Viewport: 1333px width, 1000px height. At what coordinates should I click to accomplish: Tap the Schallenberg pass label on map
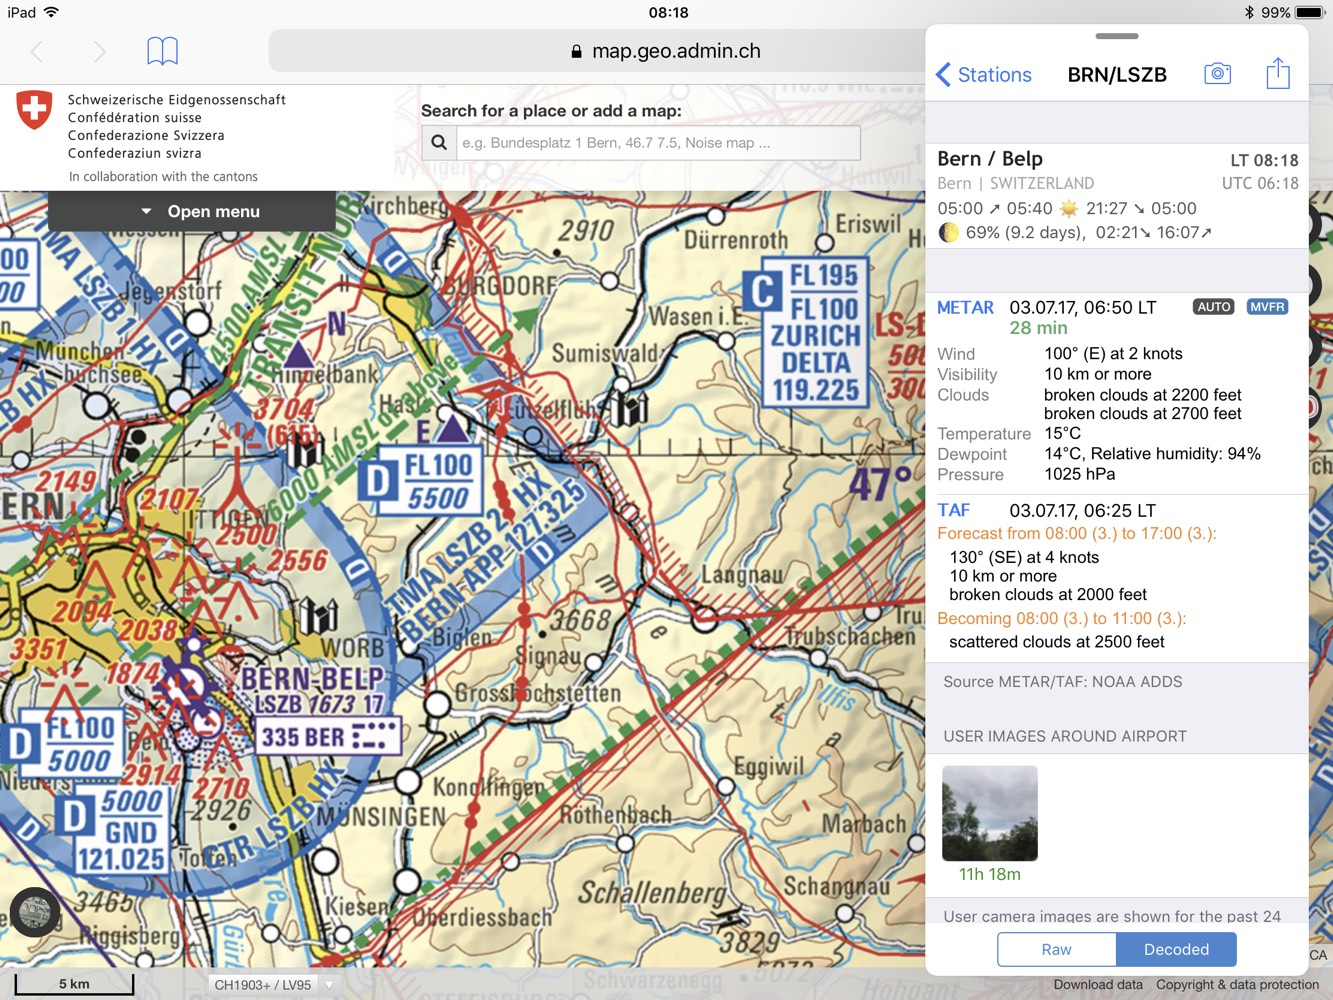(653, 892)
